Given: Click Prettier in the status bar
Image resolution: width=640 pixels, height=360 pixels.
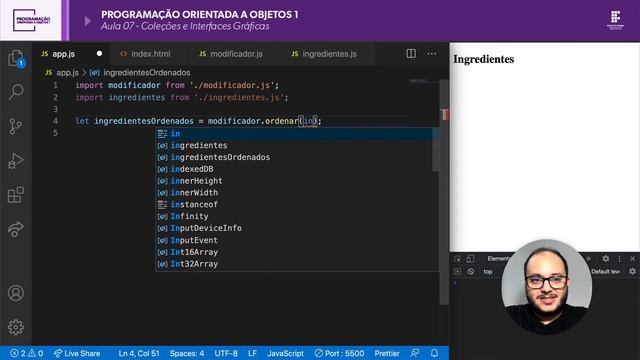Looking at the screenshot, I should click(387, 353).
